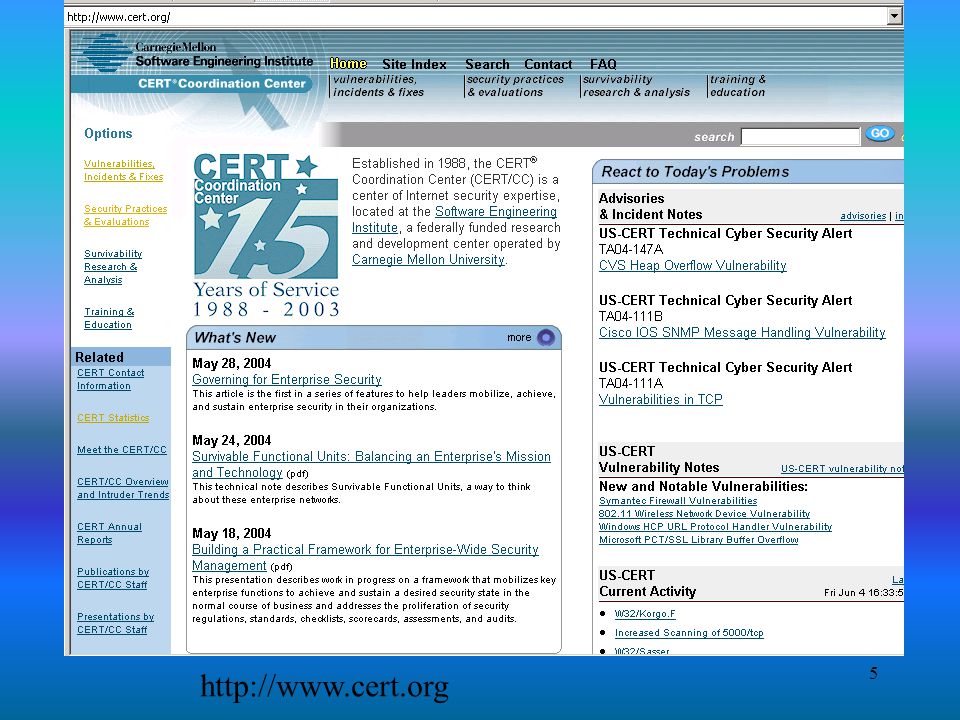Click Training & Education sidebar link
Screen dimensions: 960x720
[x=109, y=318]
